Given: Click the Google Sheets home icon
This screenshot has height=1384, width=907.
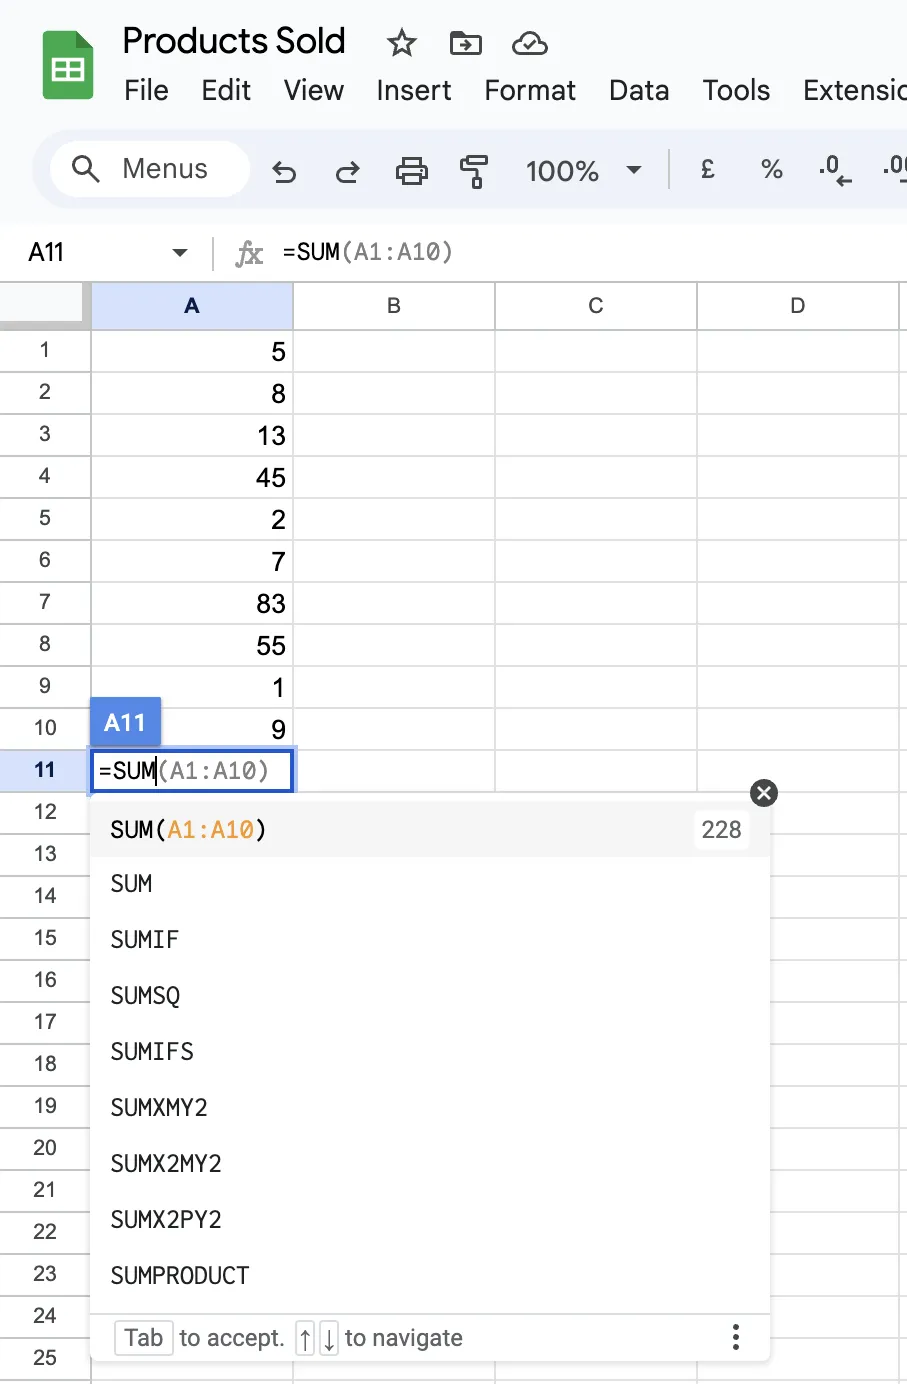Looking at the screenshot, I should (68, 66).
